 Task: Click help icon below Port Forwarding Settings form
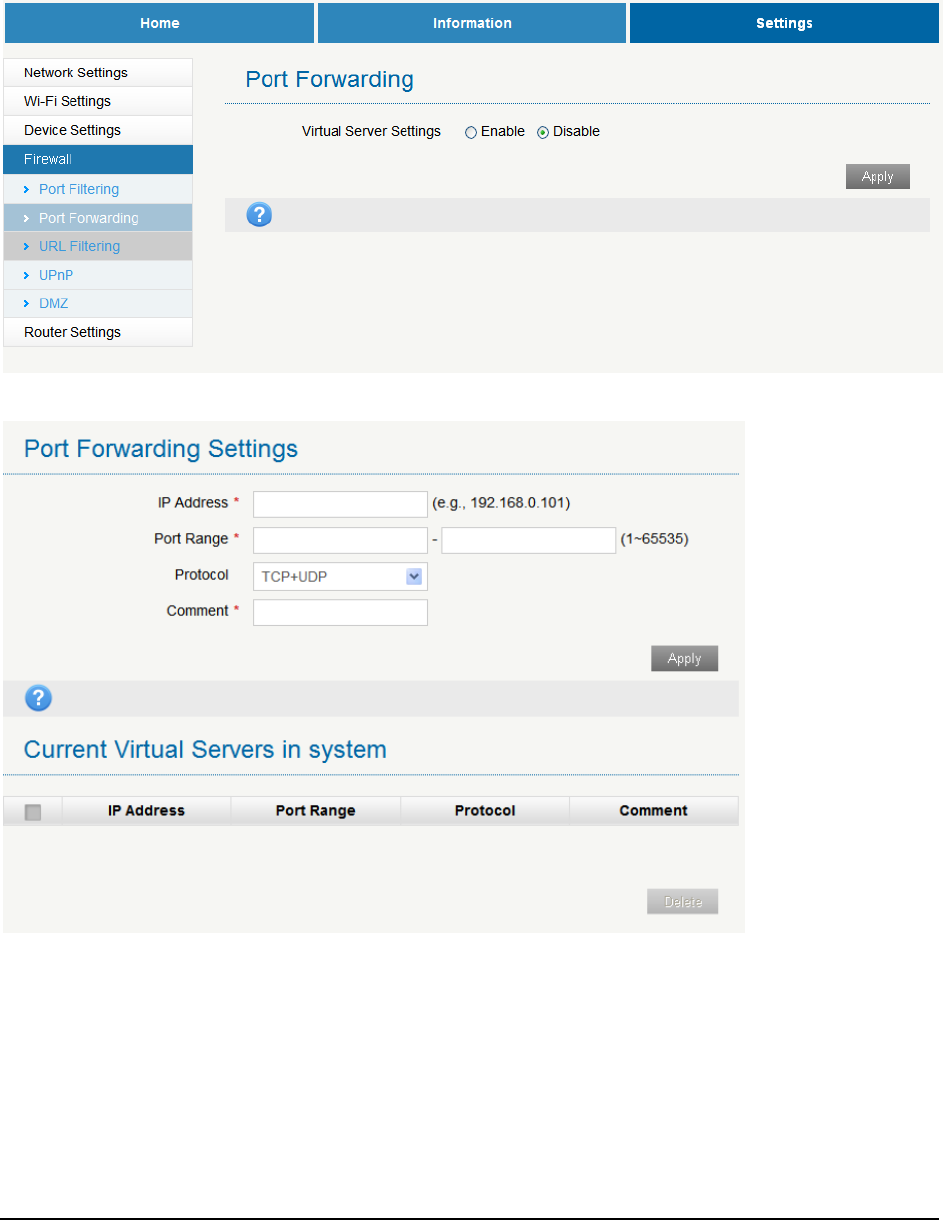(38, 699)
